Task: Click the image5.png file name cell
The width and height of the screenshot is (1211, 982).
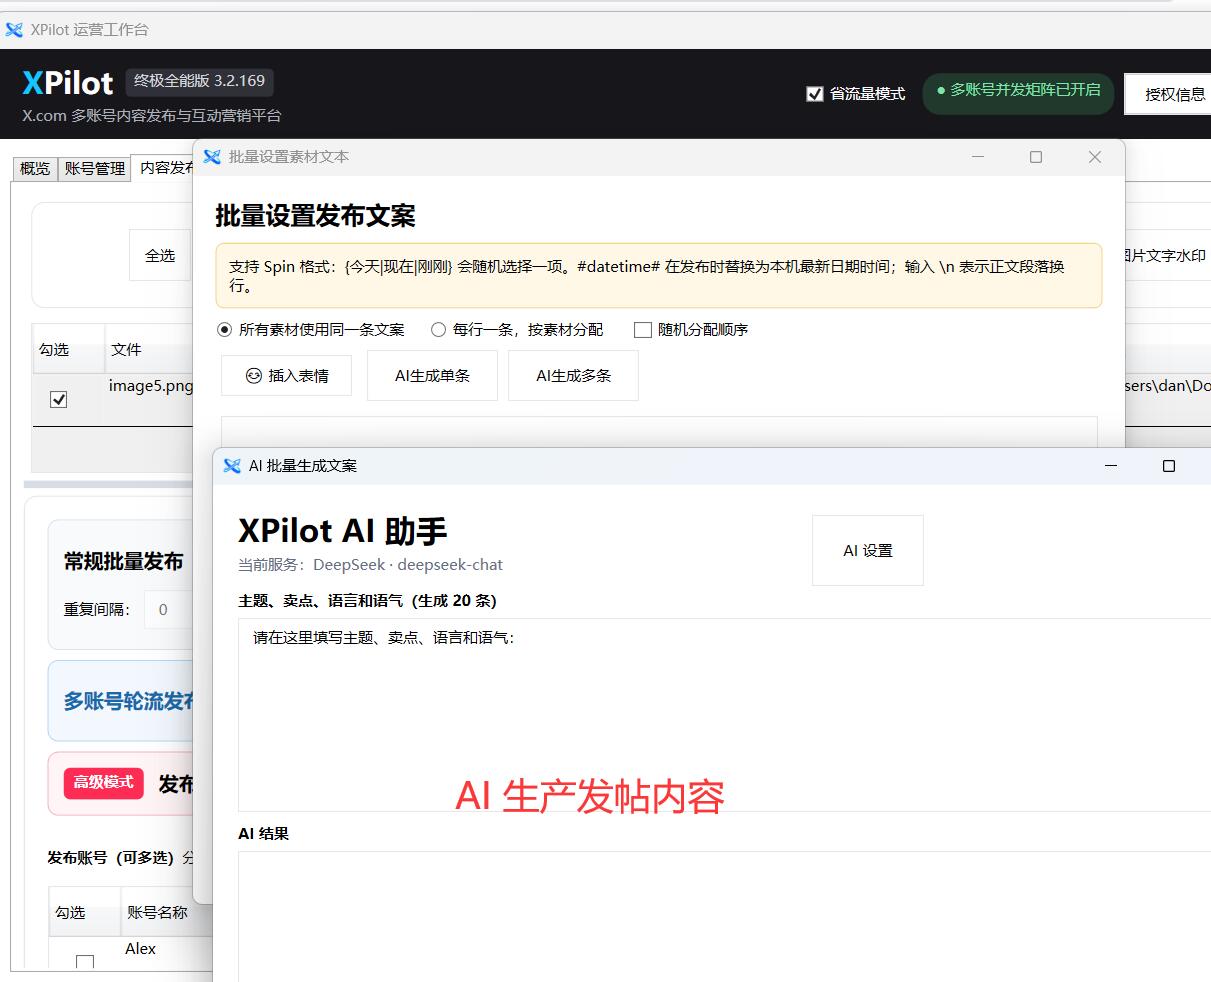Action: (150, 386)
